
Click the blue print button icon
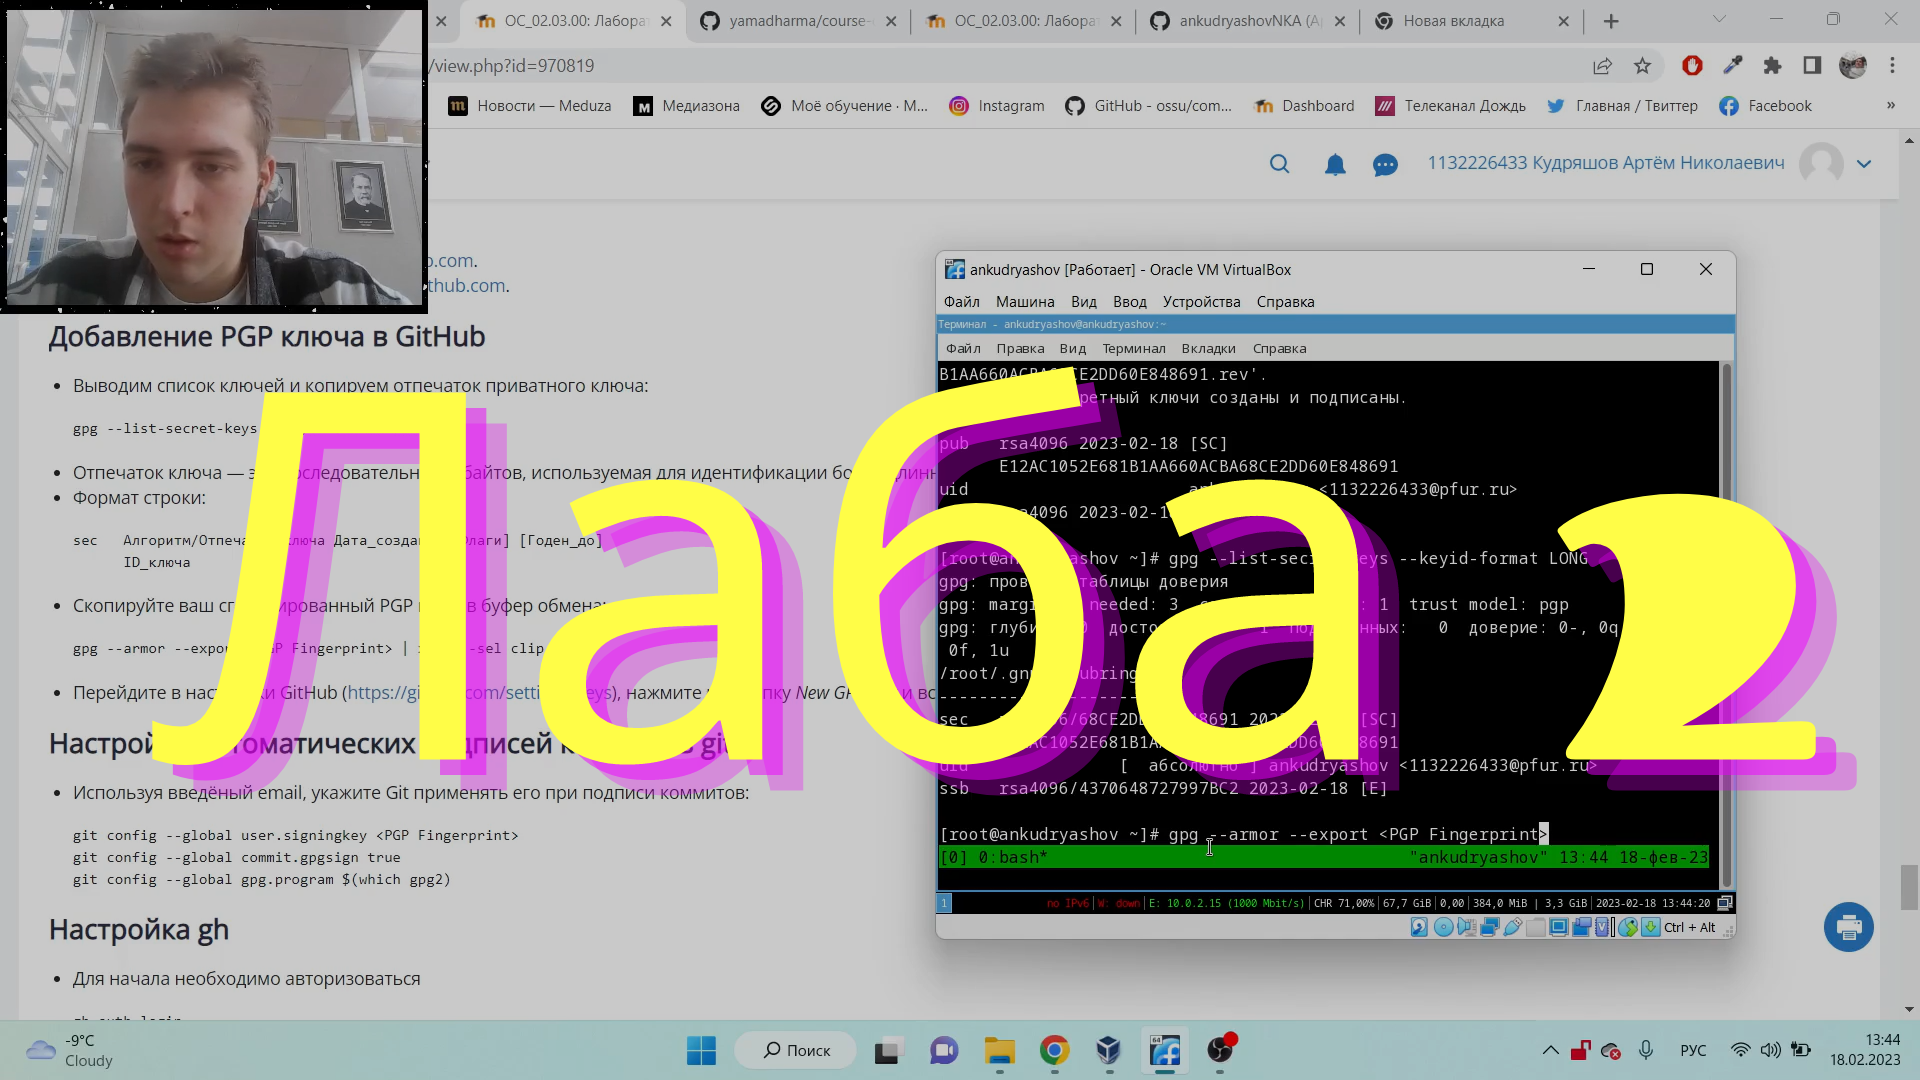pyautogui.click(x=1848, y=927)
